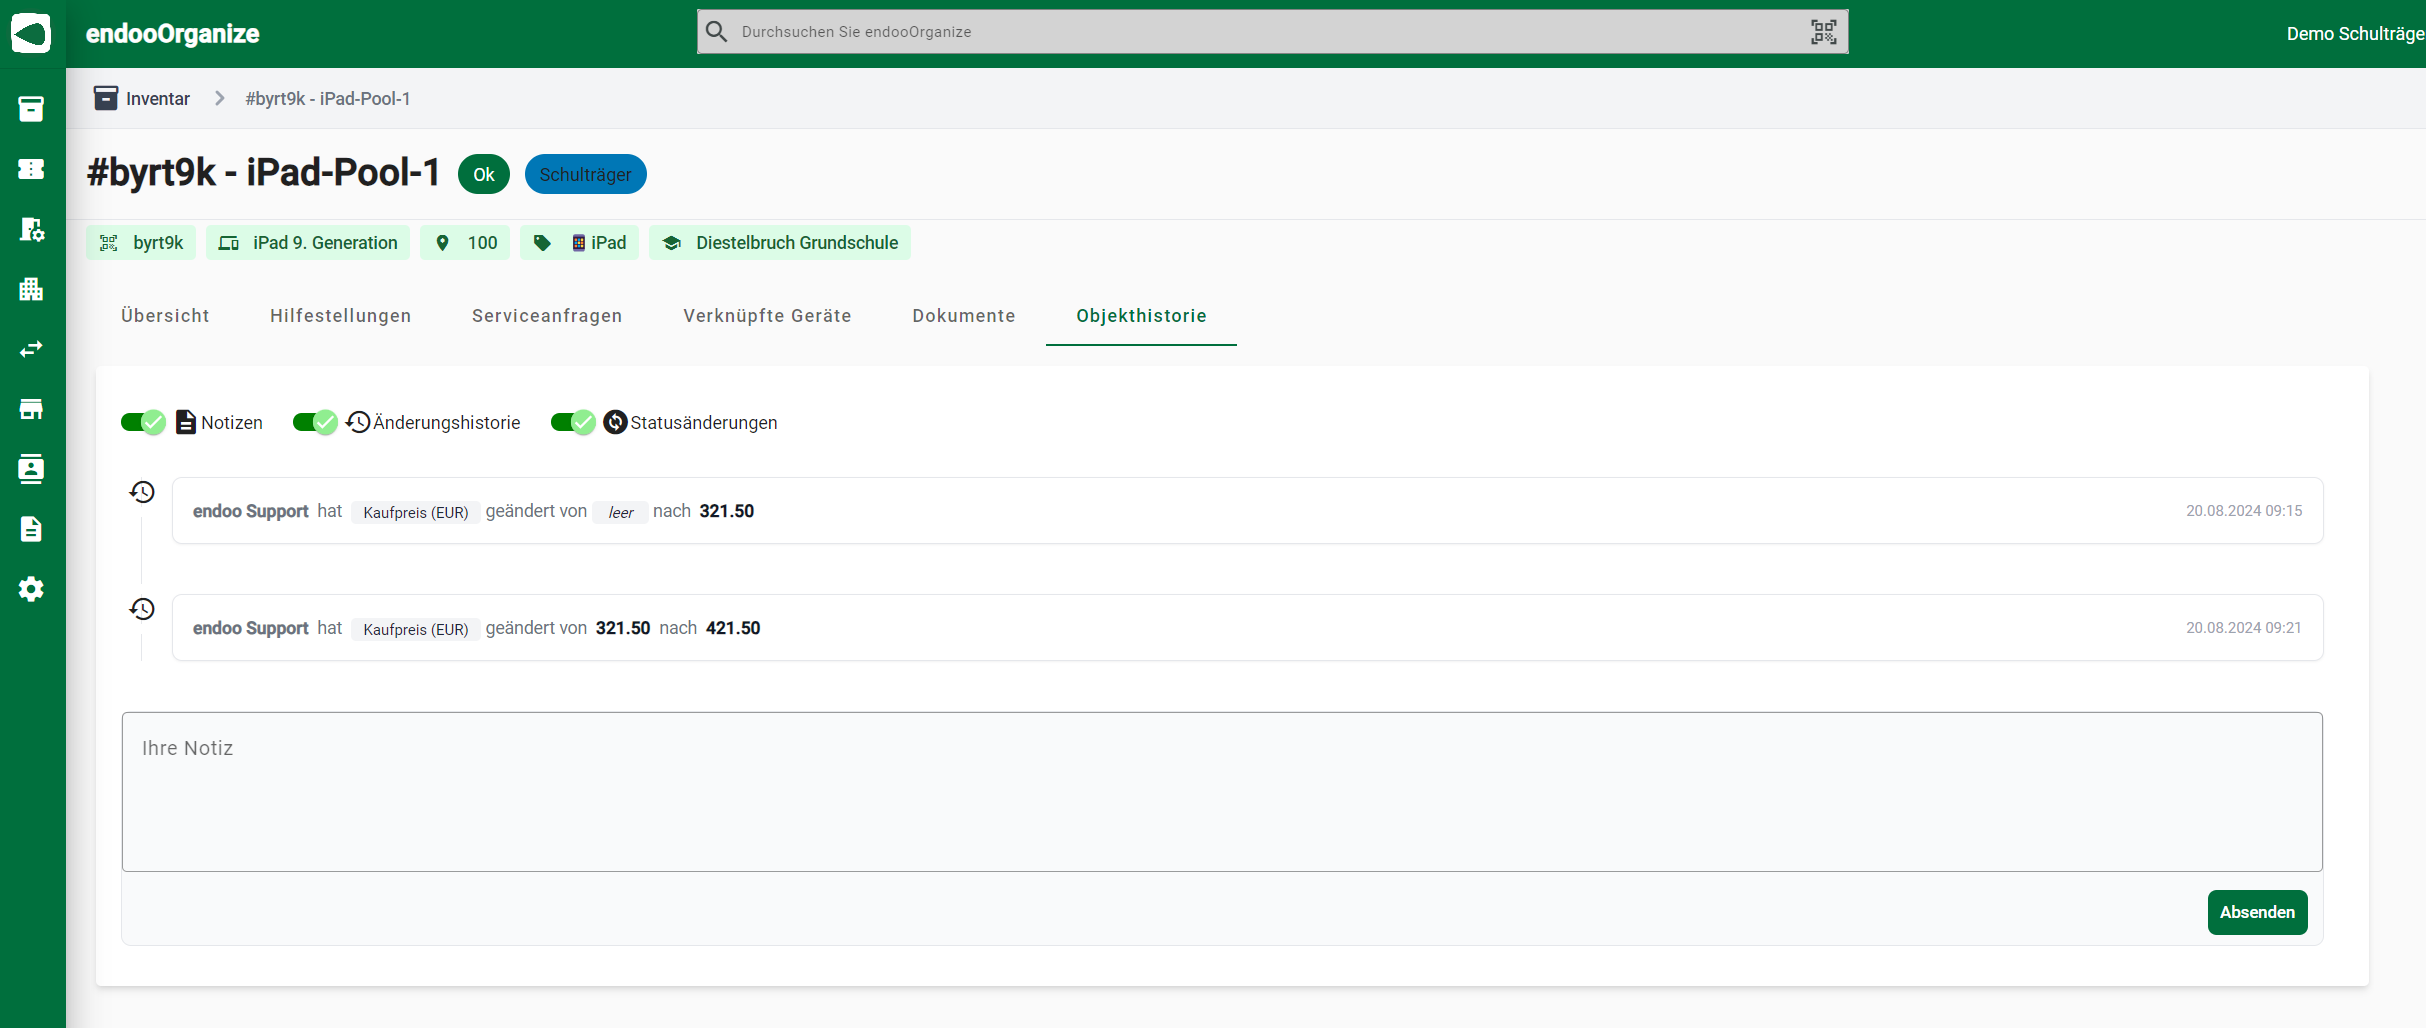The image size is (2426, 1028).
Task: Click the value 421.50
Action: 733,628
